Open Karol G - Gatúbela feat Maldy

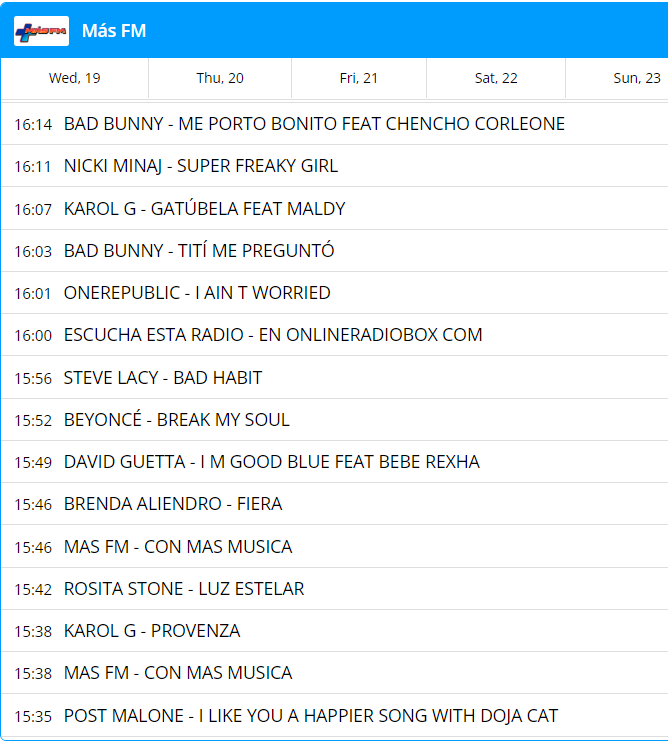[205, 208]
